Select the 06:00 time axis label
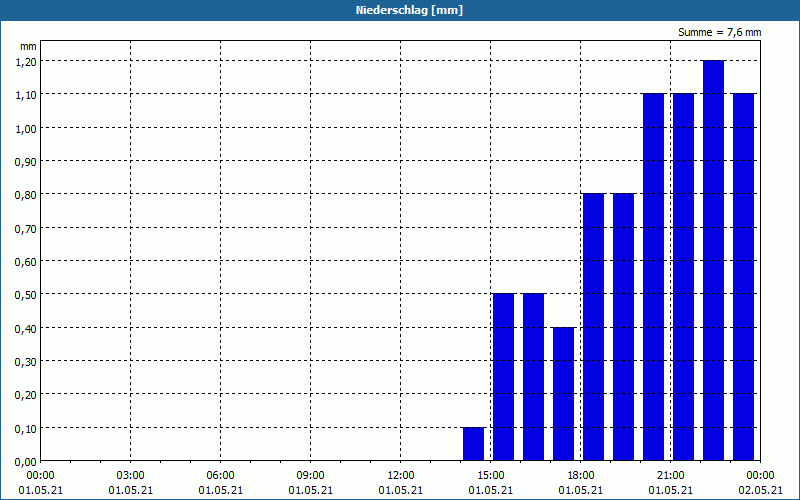This screenshot has width=800, height=500. [x=220, y=476]
